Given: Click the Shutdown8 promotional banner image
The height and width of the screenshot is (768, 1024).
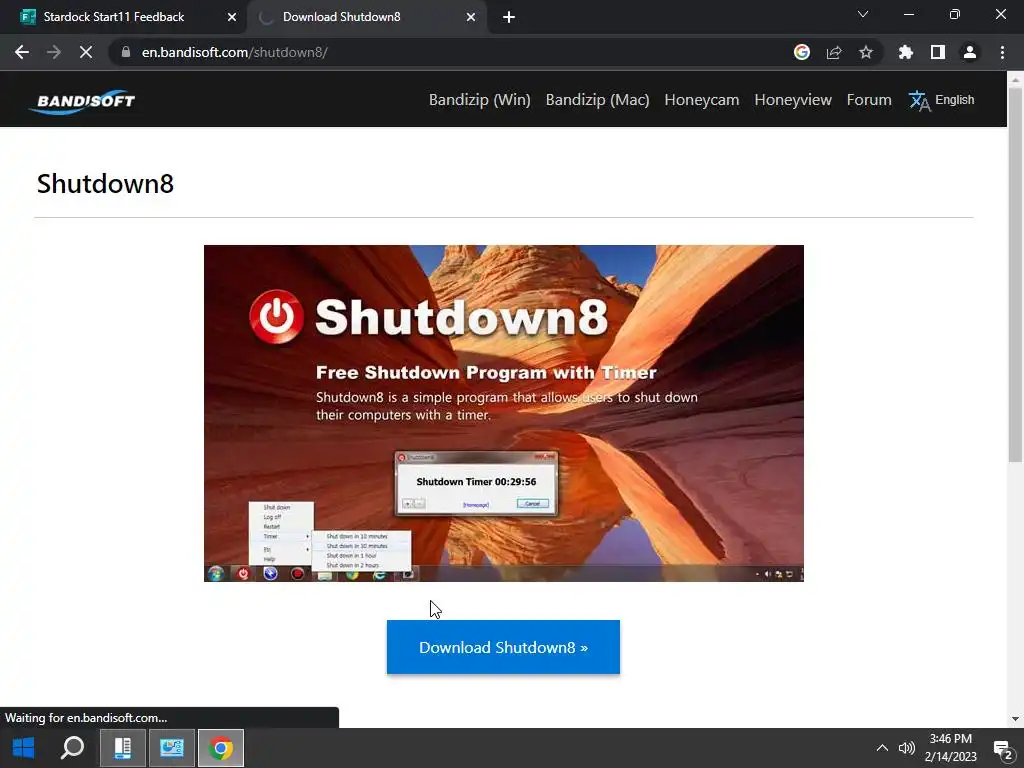Looking at the screenshot, I should point(504,413).
